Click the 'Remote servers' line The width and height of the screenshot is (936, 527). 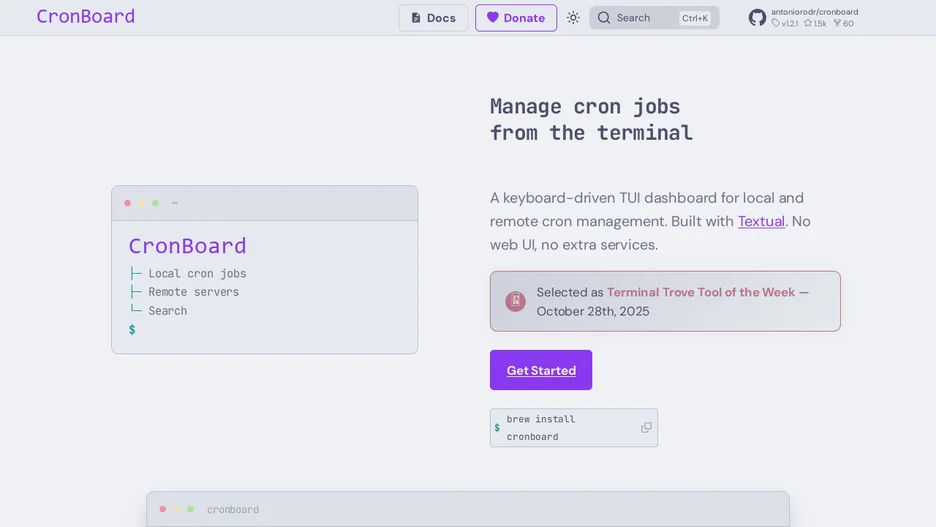pyautogui.click(x=193, y=292)
